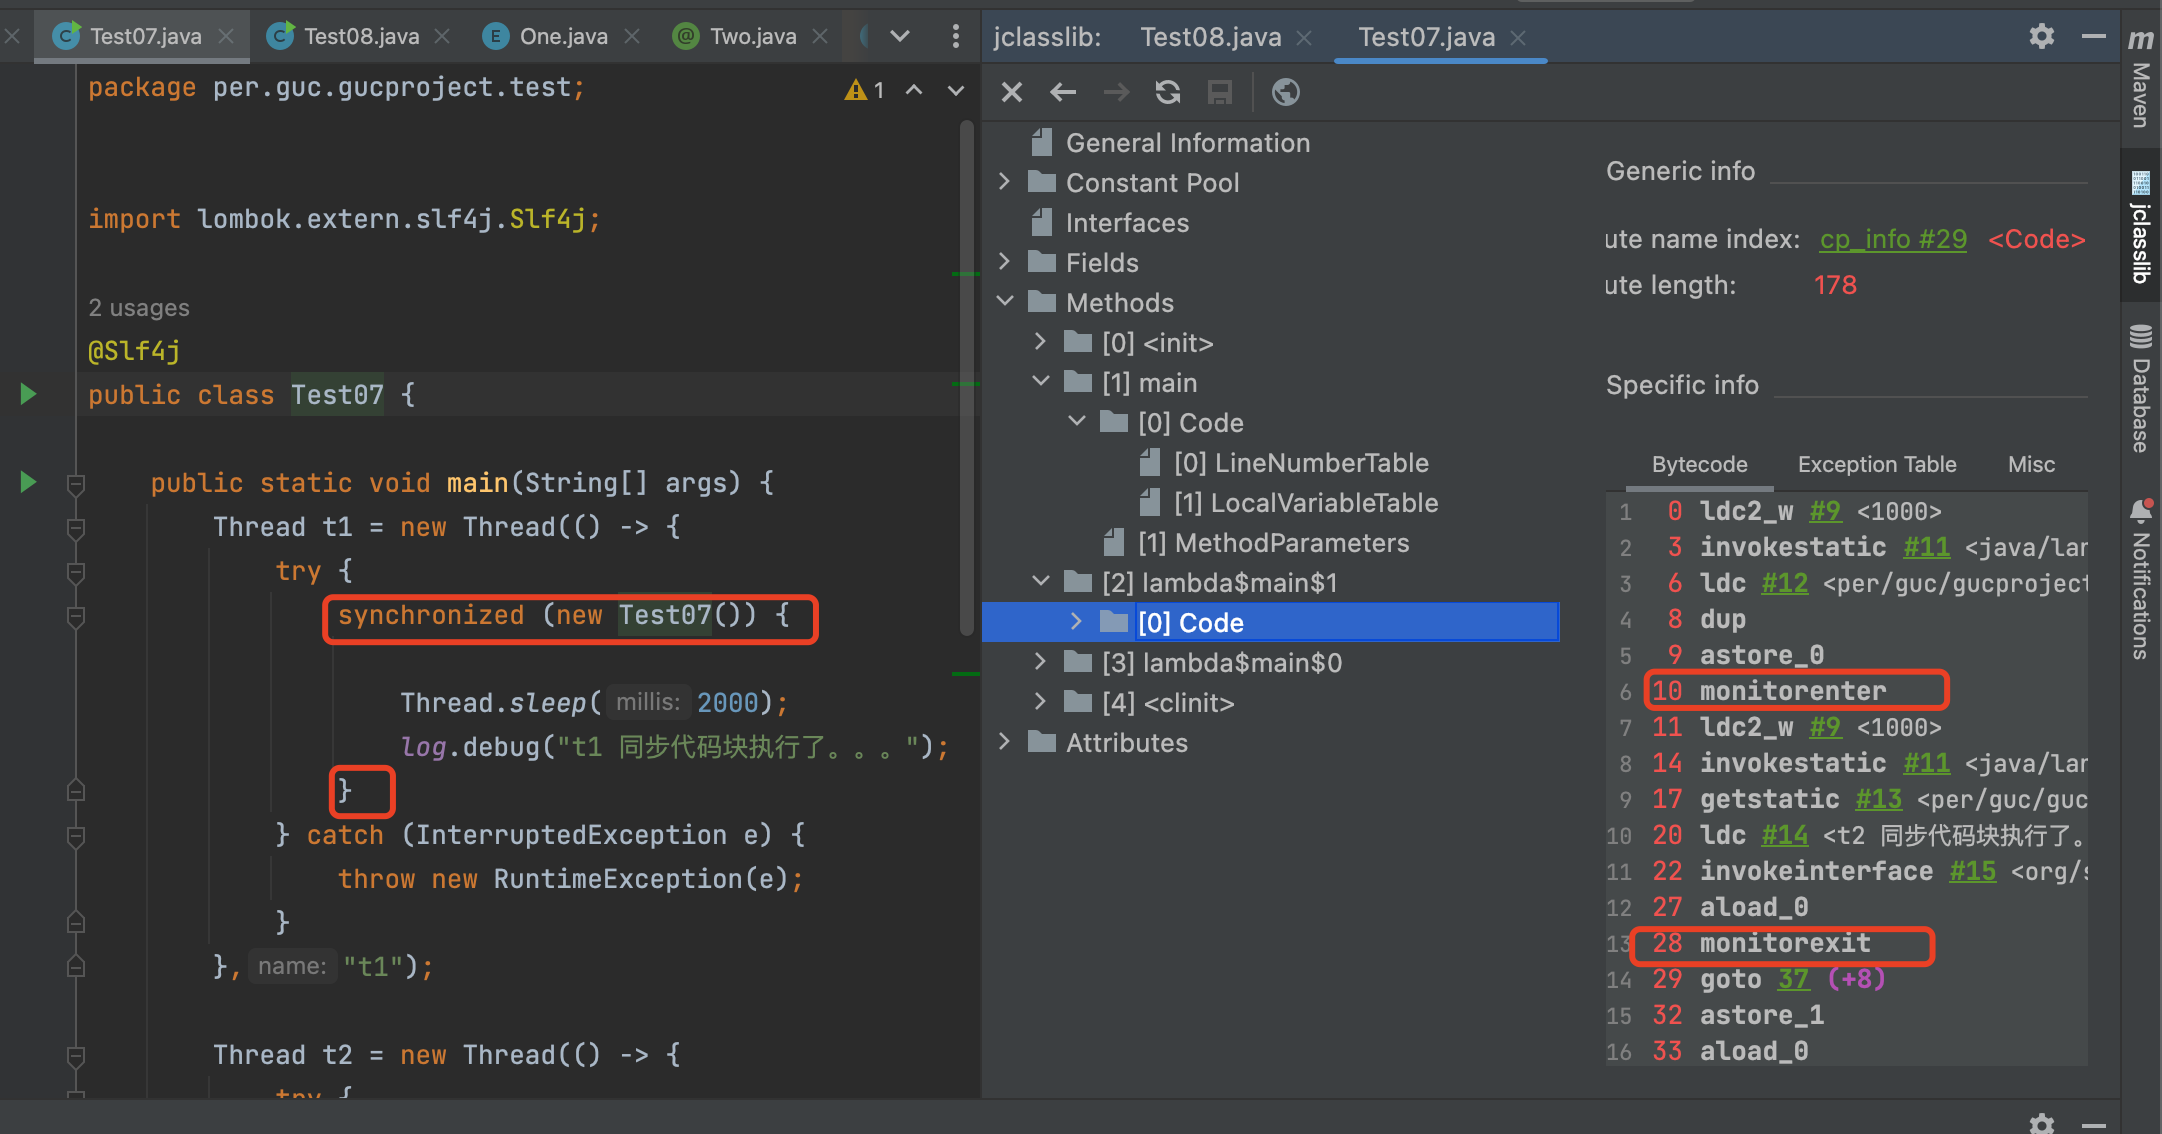
Task: Switch to Test08.java editor tab
Action: 360,37
